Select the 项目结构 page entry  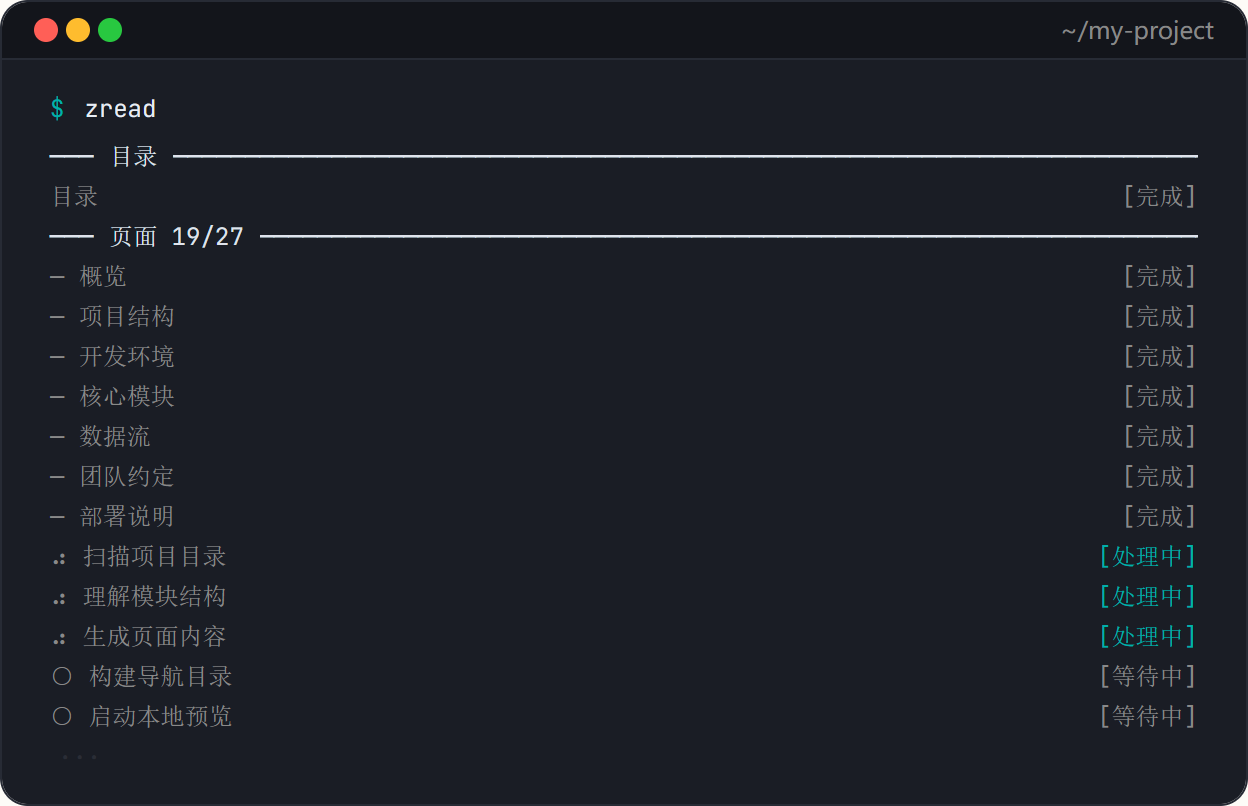pyautogui.click(x=127, y=317)
